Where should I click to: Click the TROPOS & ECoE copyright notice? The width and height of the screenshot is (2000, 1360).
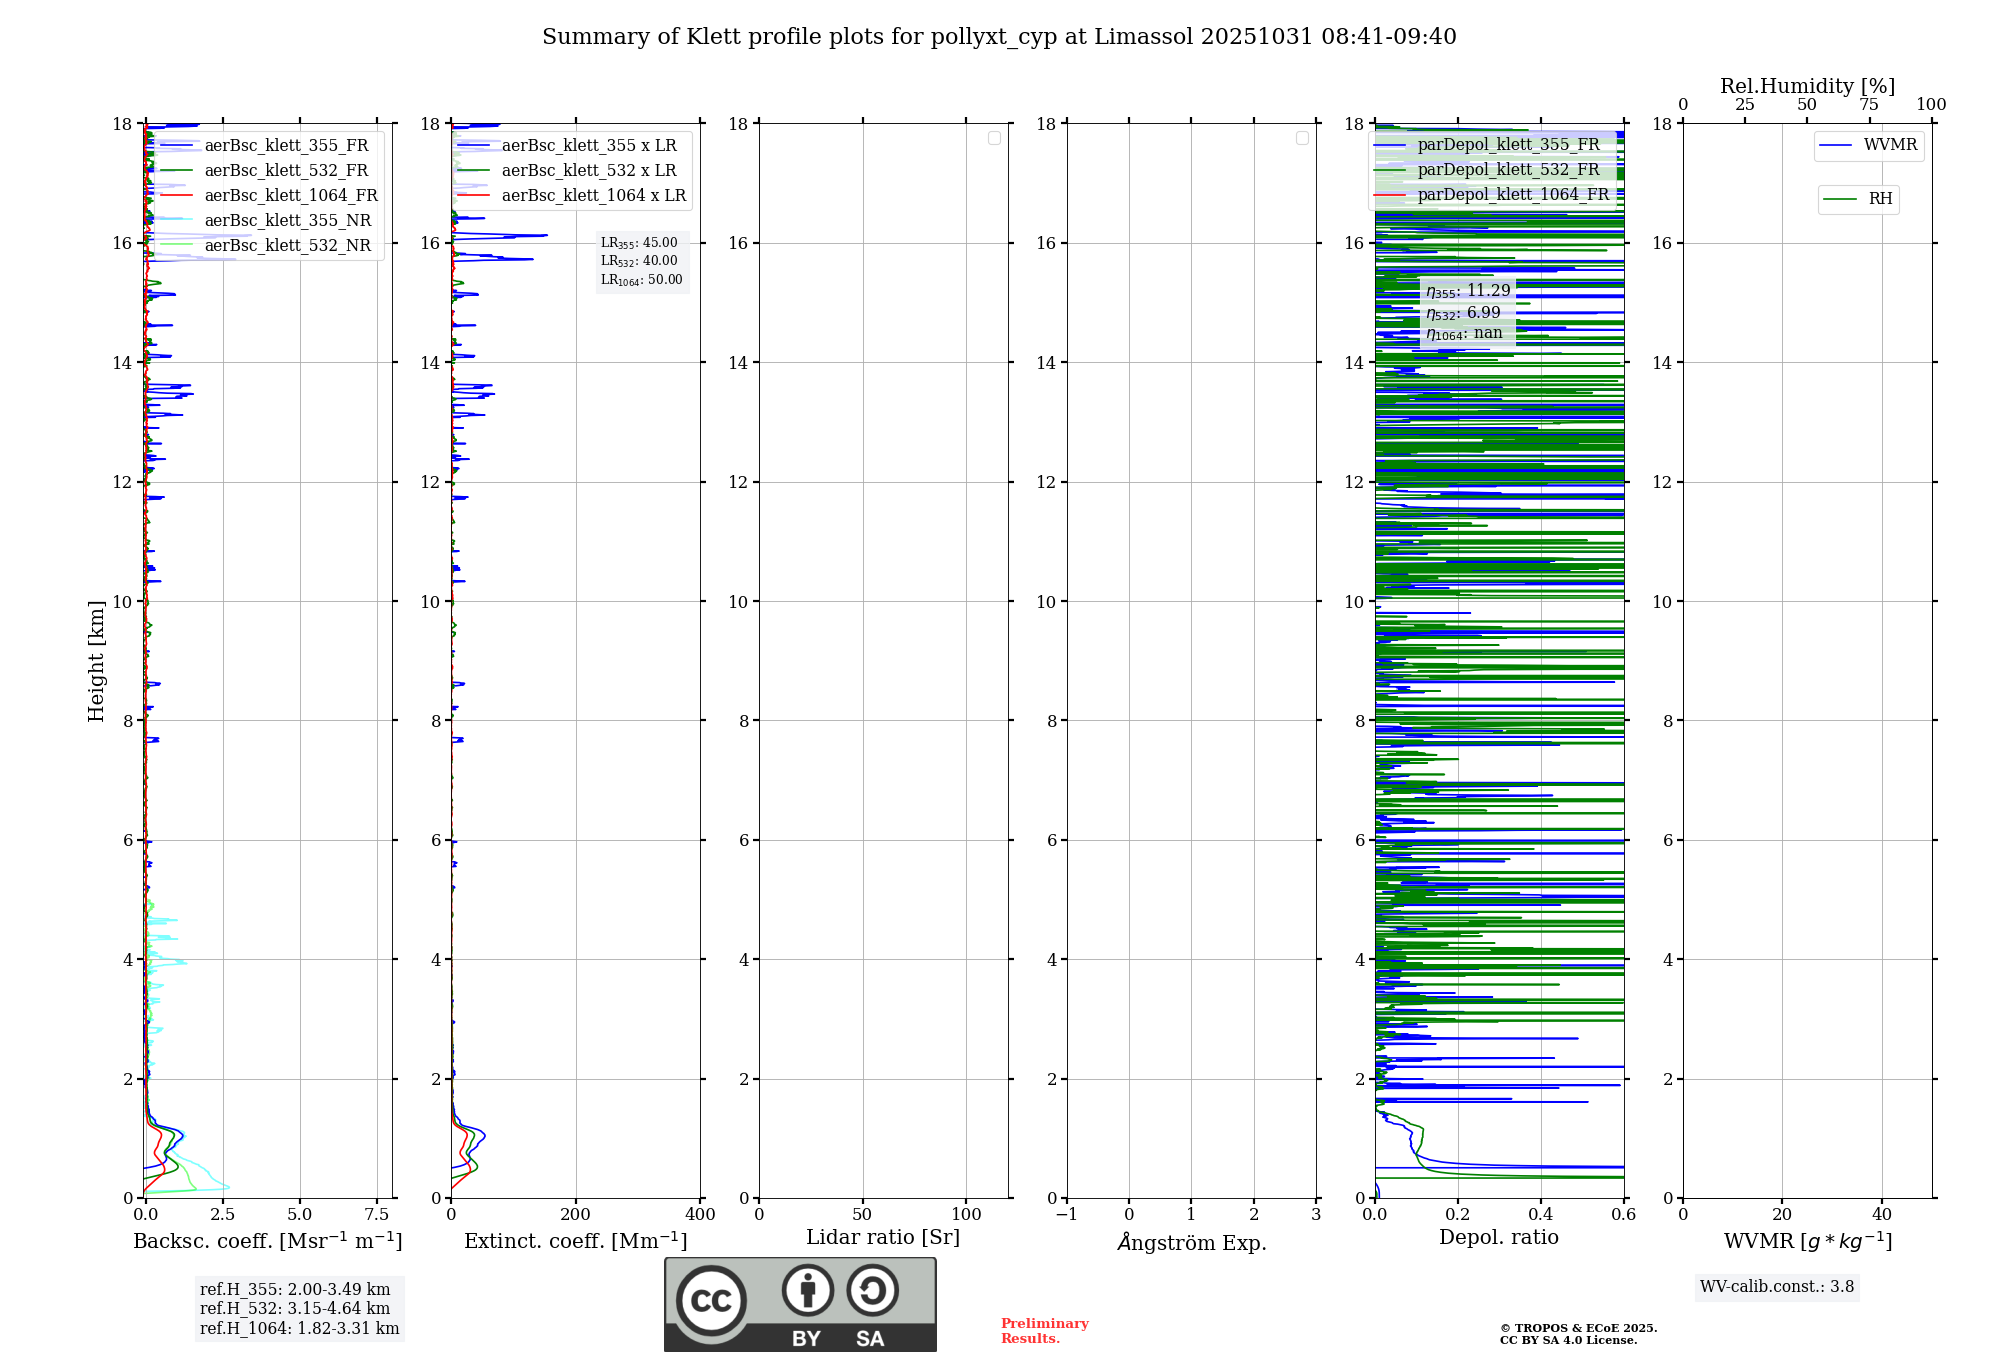pos(1578,1334)
